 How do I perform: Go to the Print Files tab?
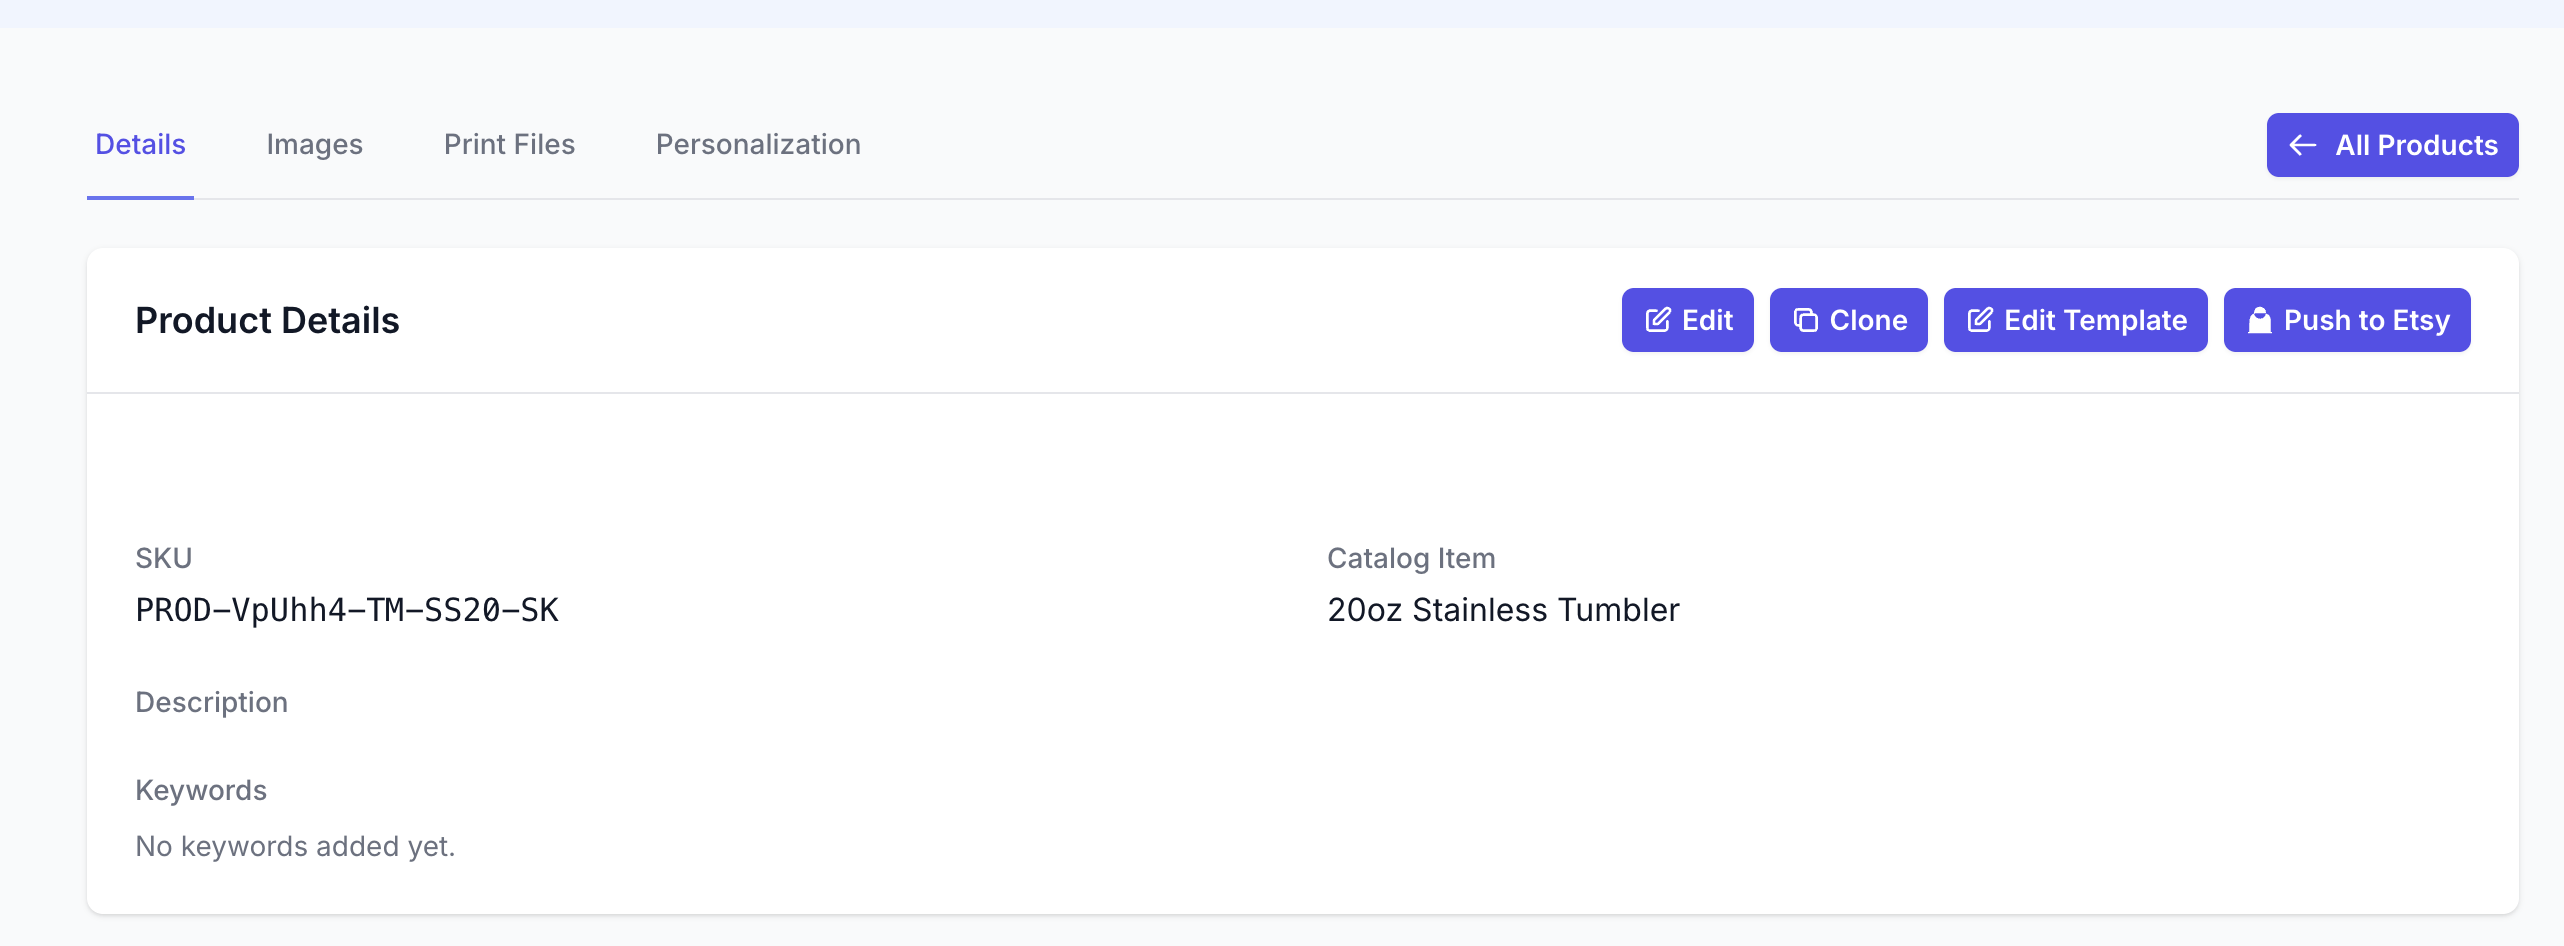tap(509, 145)
